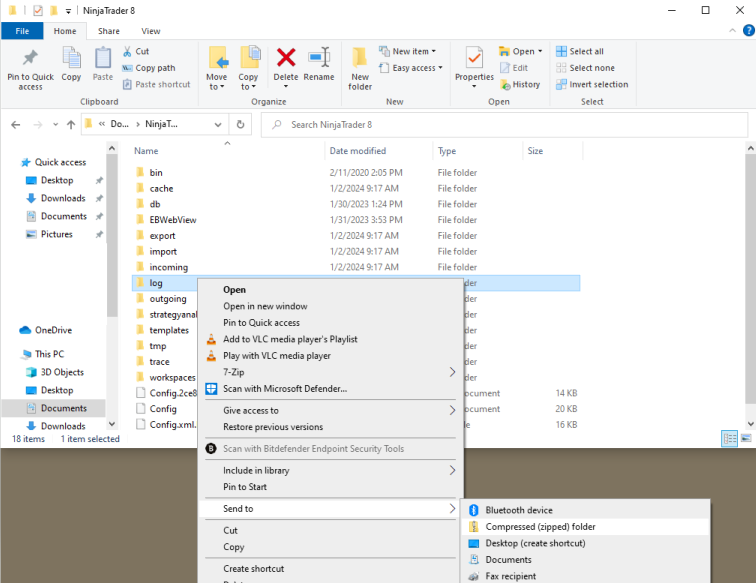756x583 pixels.
Task: Open the New item dropdown
Action: point(407,51)
